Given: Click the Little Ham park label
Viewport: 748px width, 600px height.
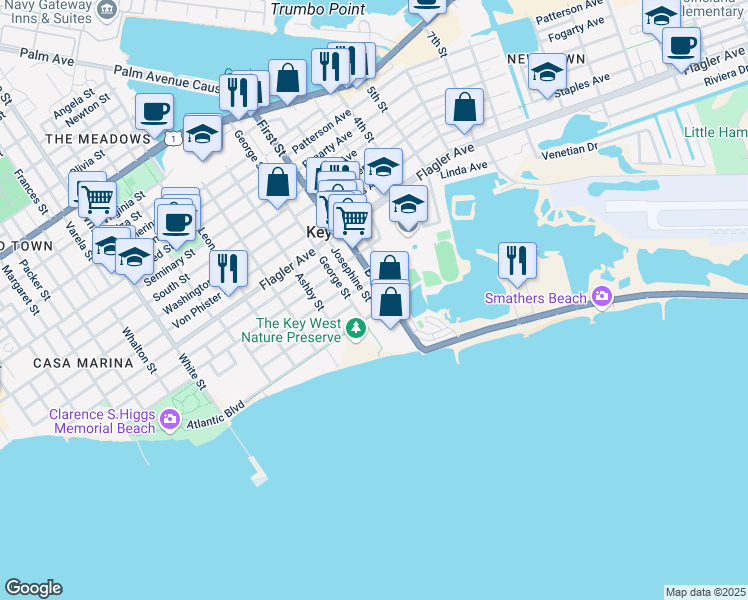Looking at the screenshot, I should 716,132.
